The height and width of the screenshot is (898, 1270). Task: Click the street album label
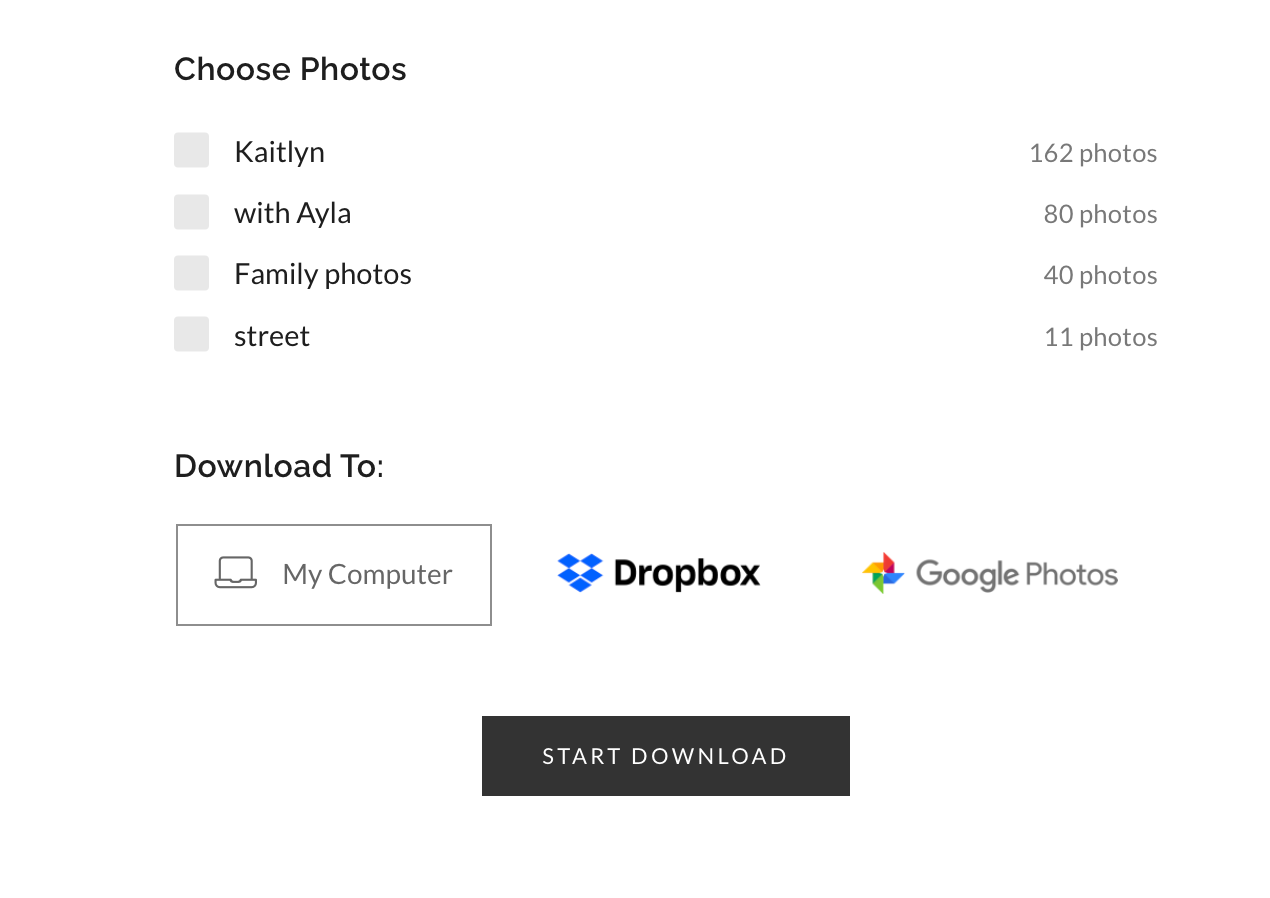pyautogui.click(x=272, y=336)
